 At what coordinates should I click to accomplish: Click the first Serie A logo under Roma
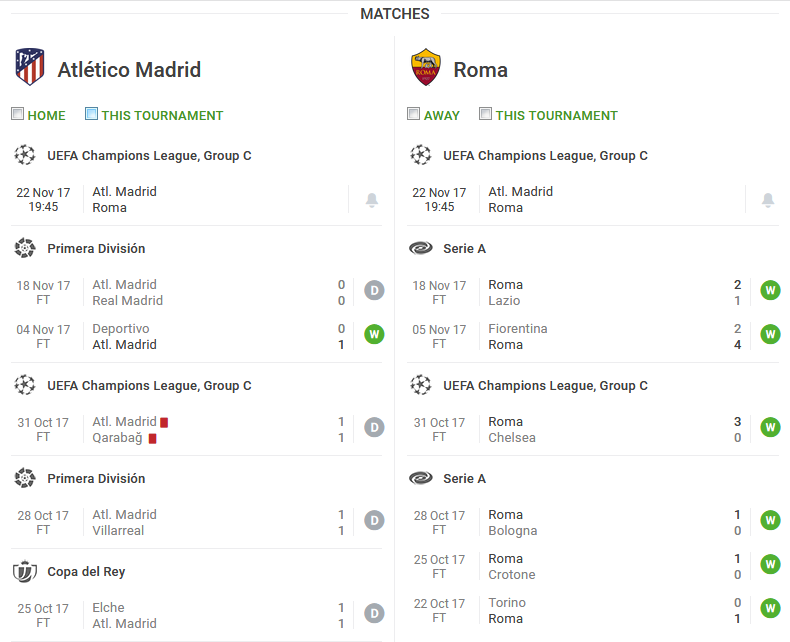(x=421, y=248)
